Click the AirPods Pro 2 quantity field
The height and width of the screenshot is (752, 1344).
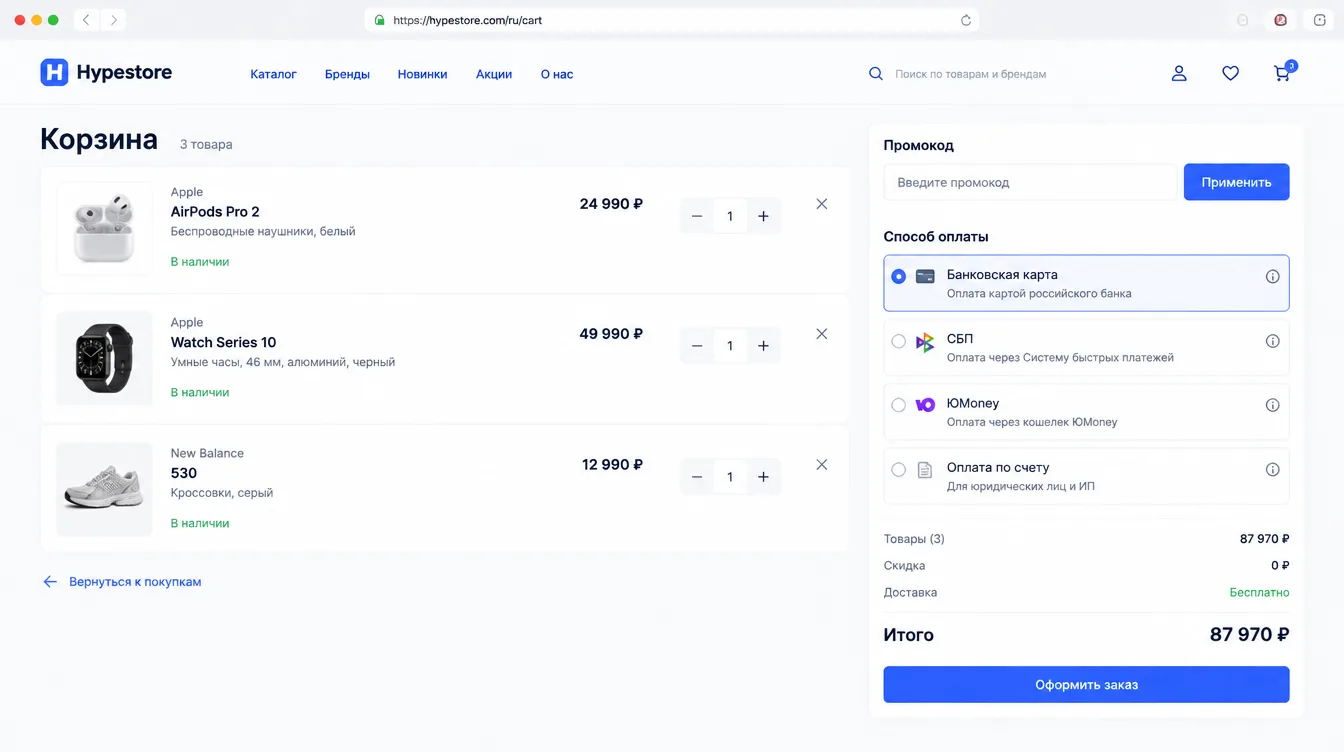pos(730,216)
